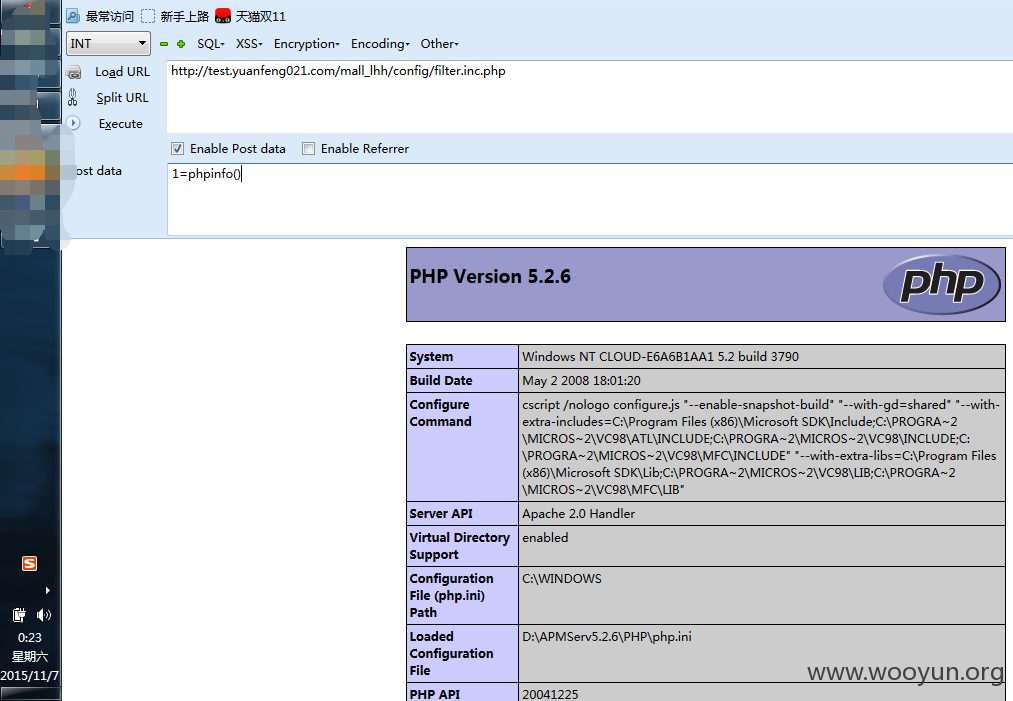Click the PHP API label

(434, 694)
